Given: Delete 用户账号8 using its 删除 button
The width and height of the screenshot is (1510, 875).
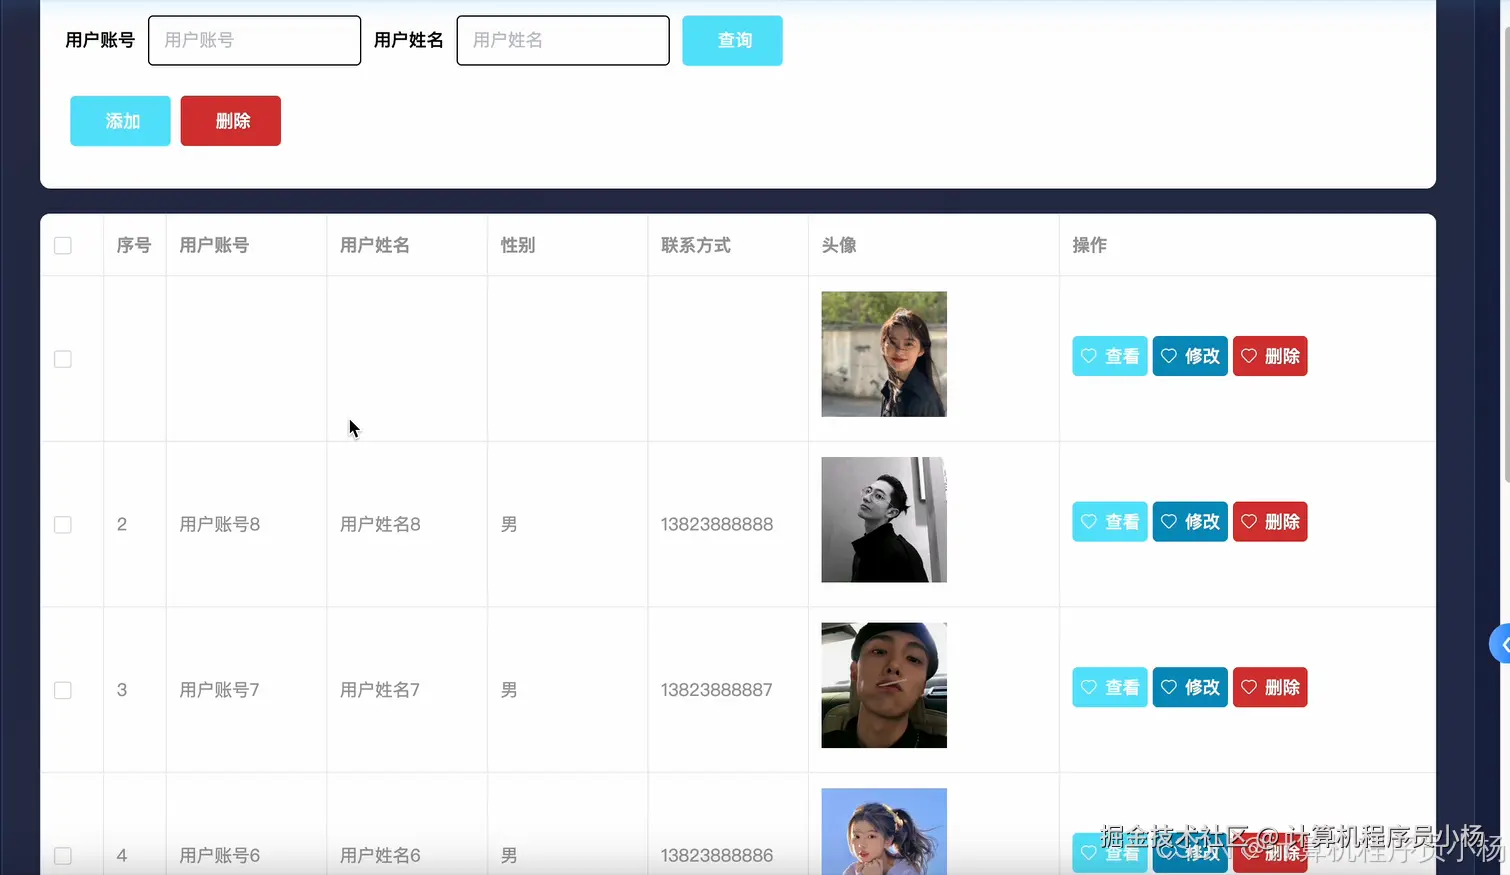Looking at the screenshot, I should click(x=1270, y=522).
